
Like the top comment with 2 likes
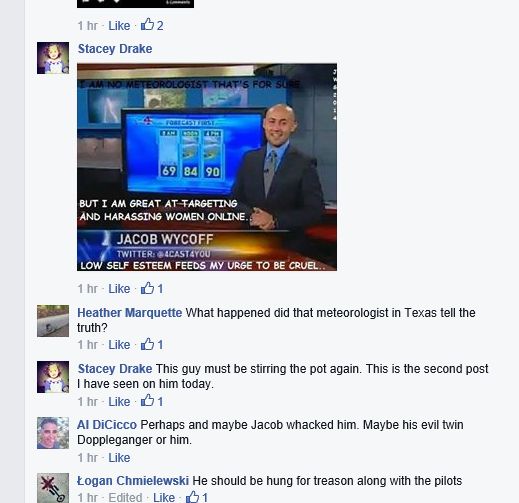(x=119, y=26)
